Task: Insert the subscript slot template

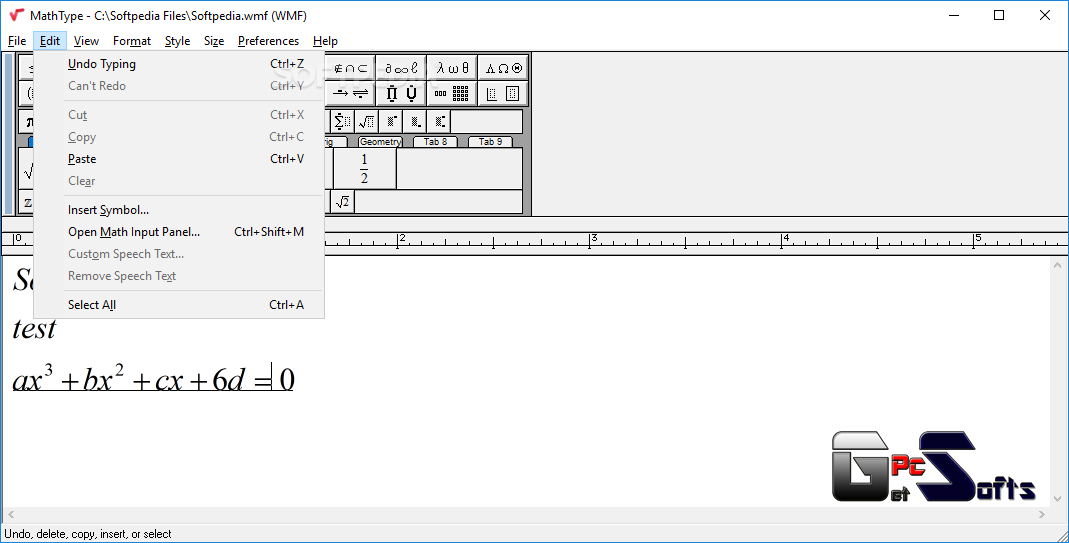Action: [415, 121]
